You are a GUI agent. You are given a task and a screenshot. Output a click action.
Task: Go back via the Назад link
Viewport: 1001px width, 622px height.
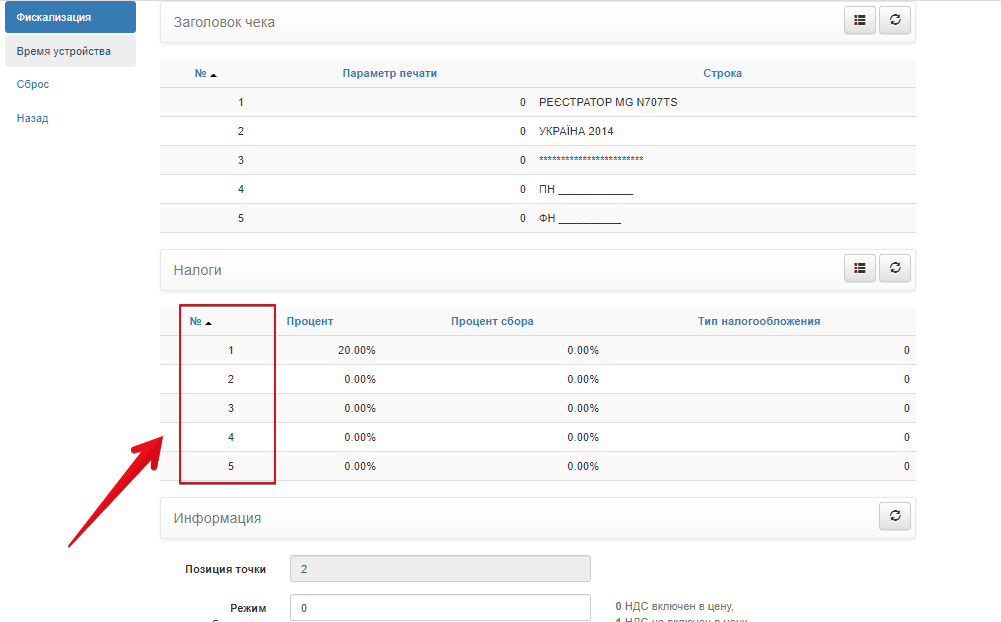[x=33, y=118]
